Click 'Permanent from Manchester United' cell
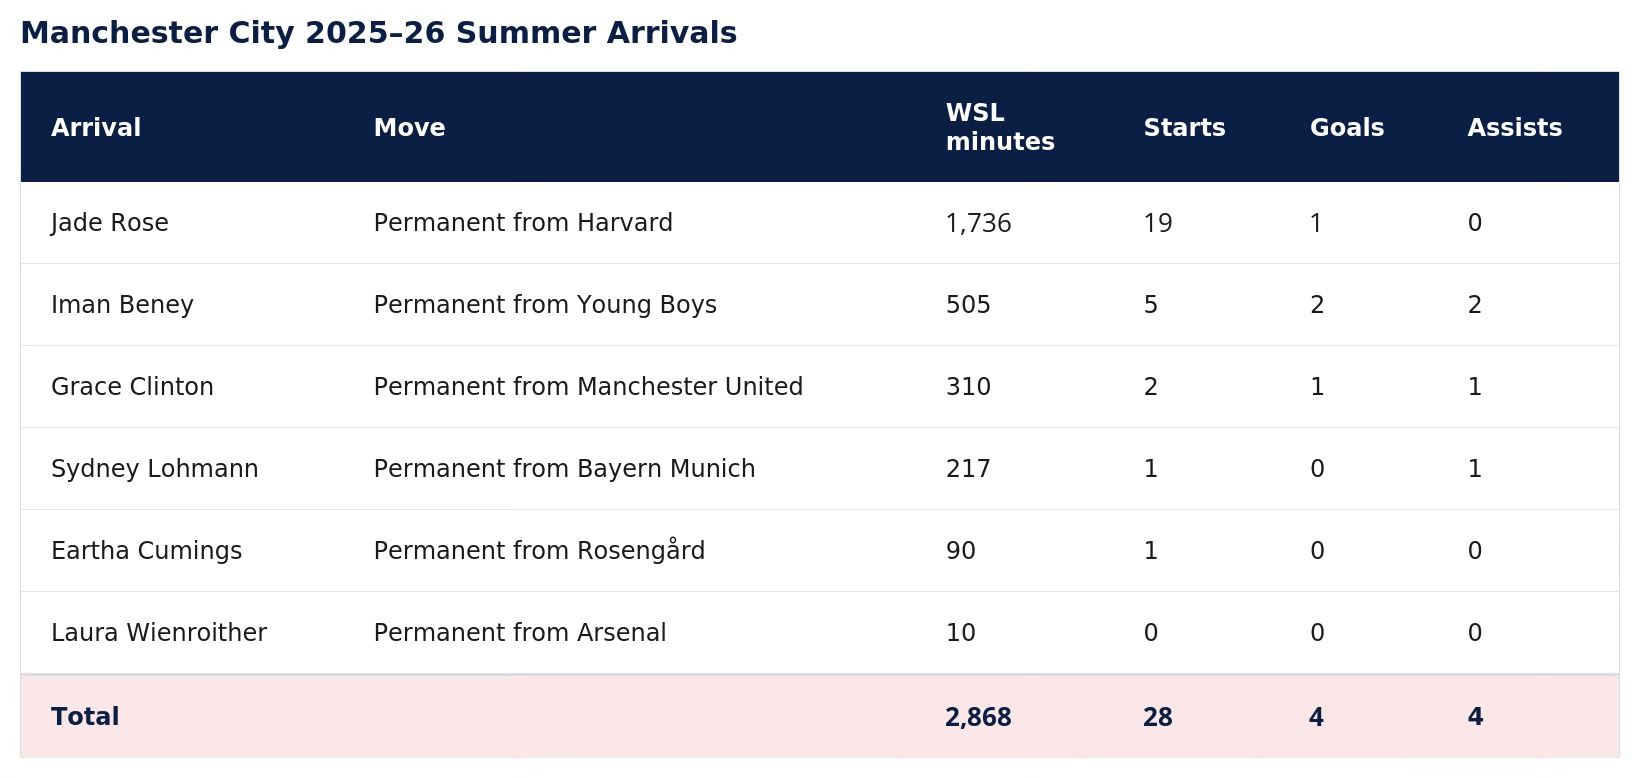The image size is (1640, 778). [x=588, y=387]
